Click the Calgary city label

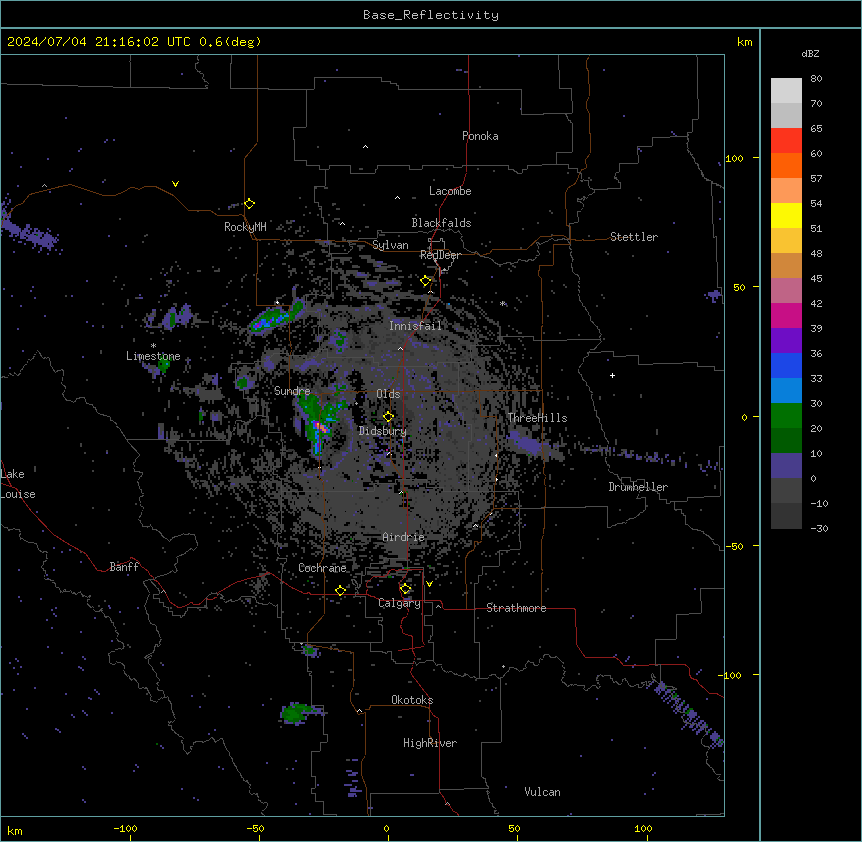(x=399, y=603)
